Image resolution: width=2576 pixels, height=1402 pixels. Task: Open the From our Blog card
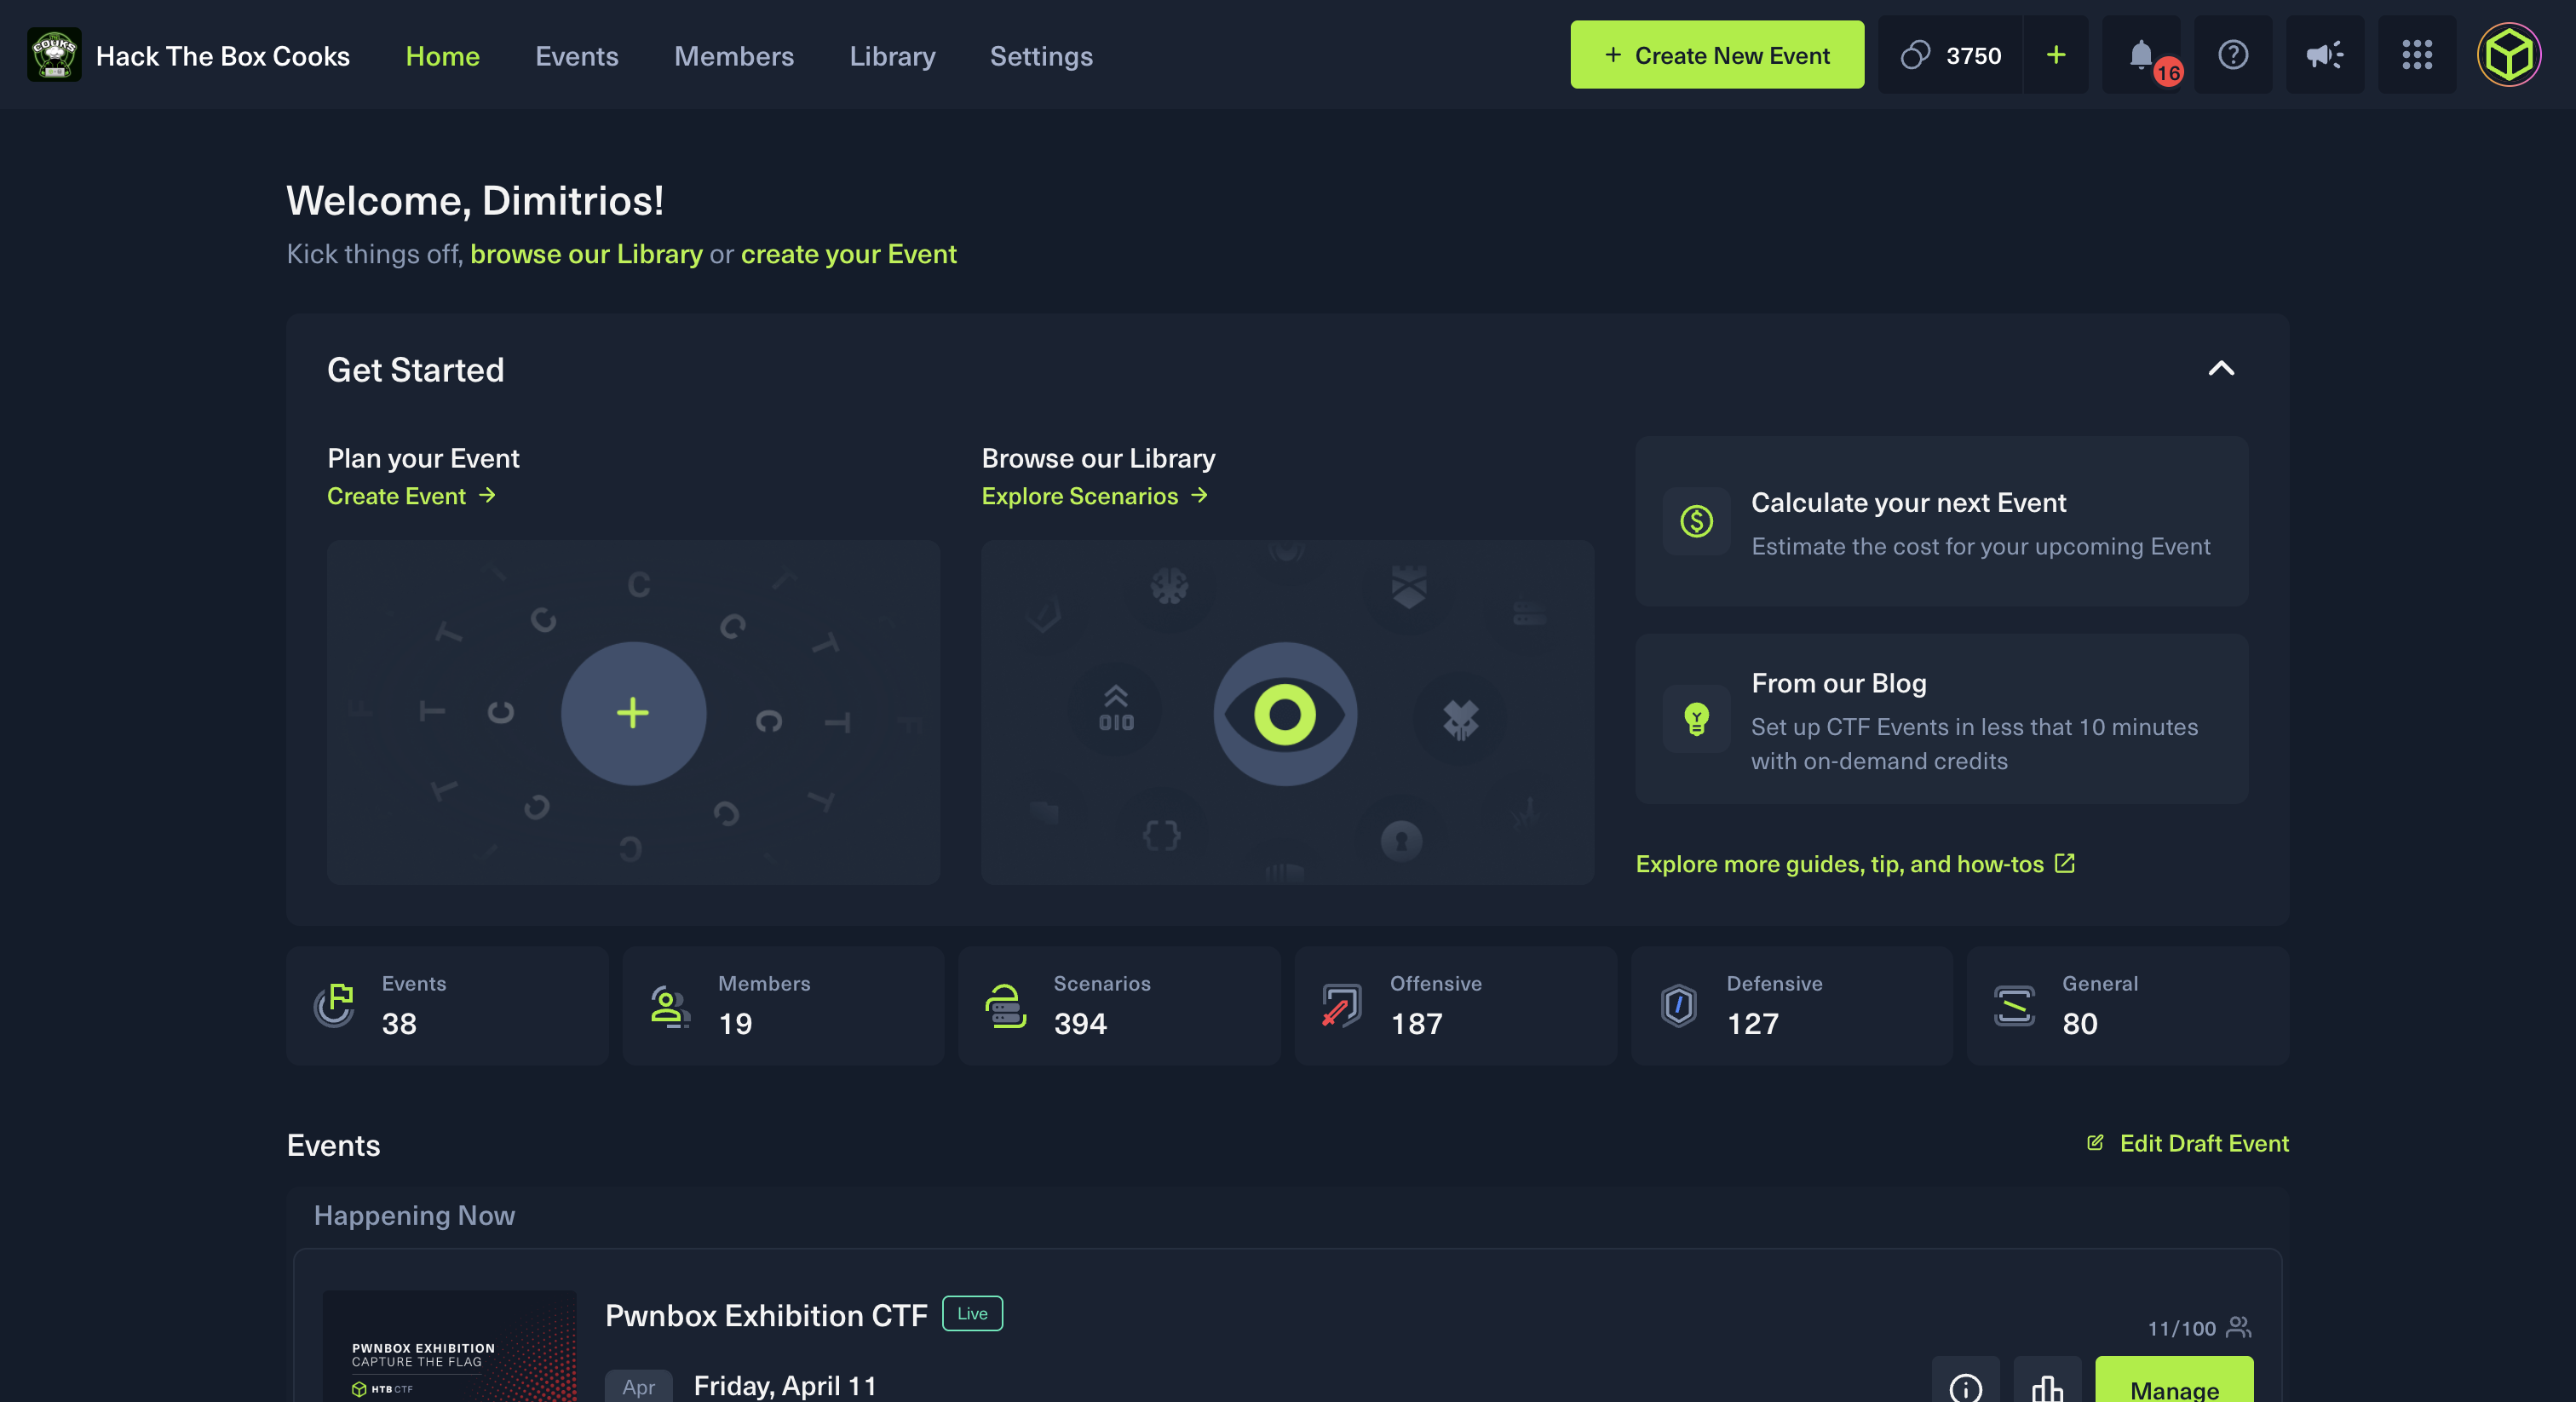pyautogui.click(x=1941, y=718)
